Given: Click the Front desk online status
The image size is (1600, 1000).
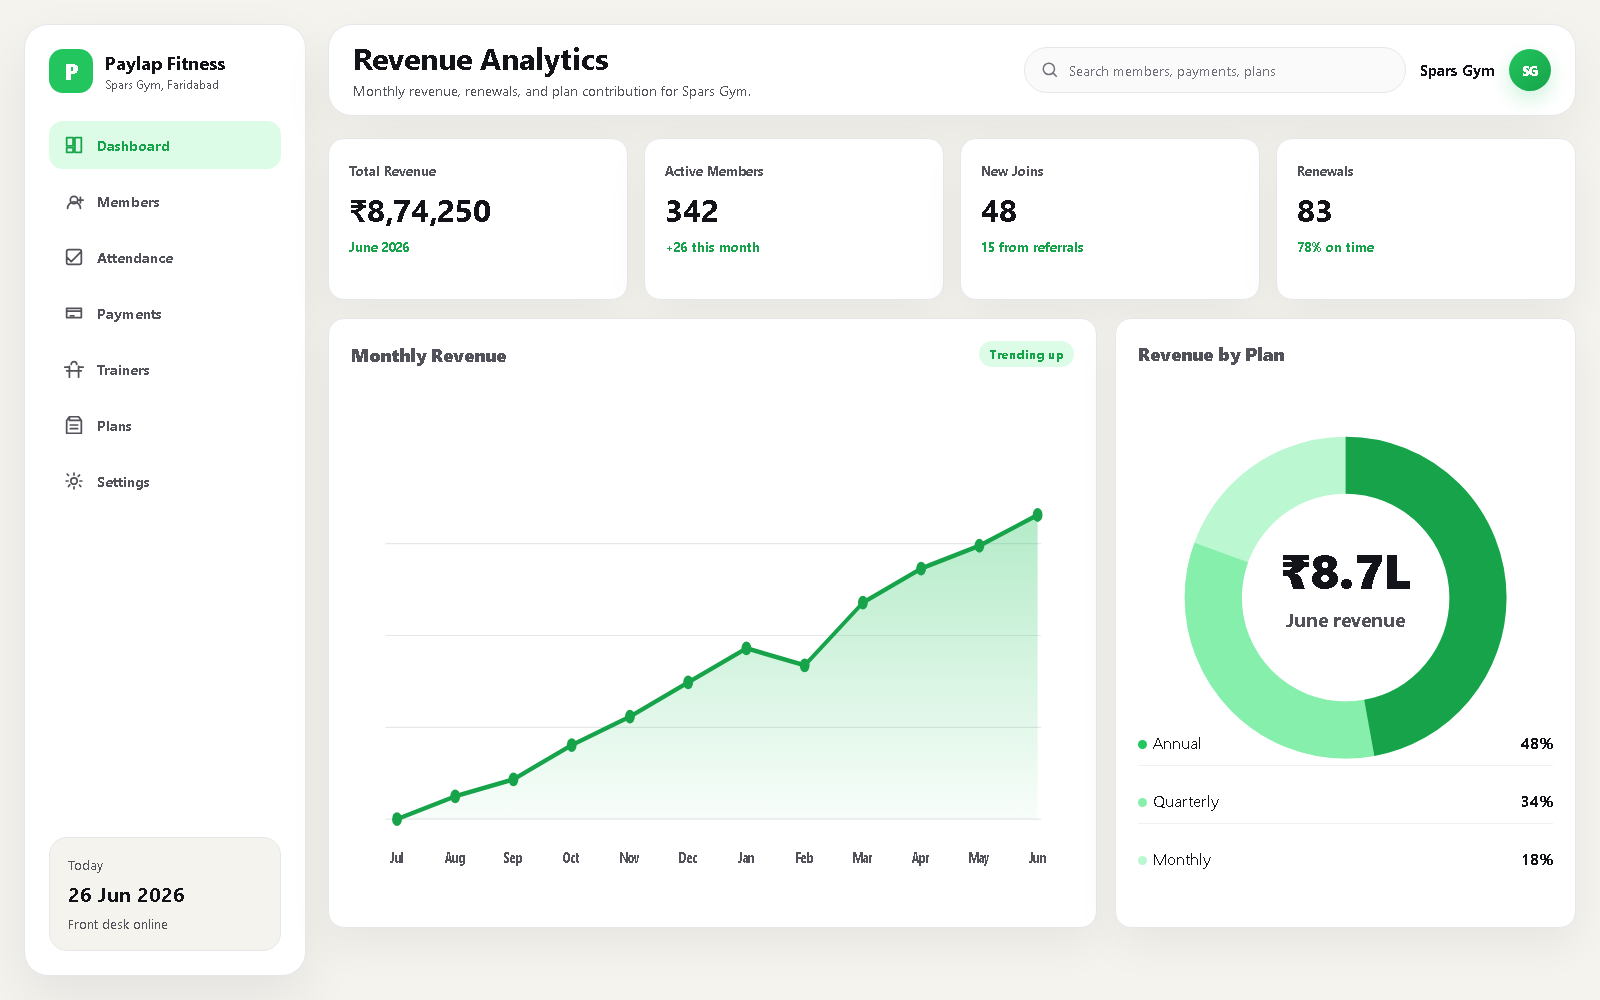Looking at the screenshot, I should tap(118, 925).
